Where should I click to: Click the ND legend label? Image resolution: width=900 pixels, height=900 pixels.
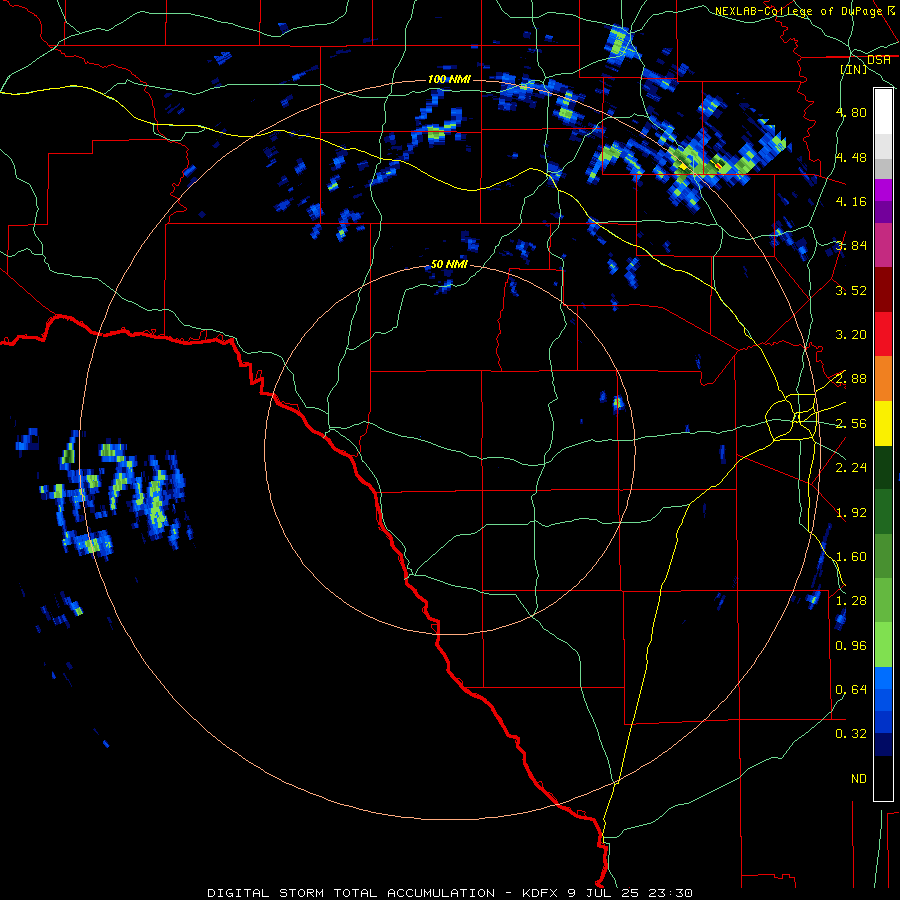point(859,779)
